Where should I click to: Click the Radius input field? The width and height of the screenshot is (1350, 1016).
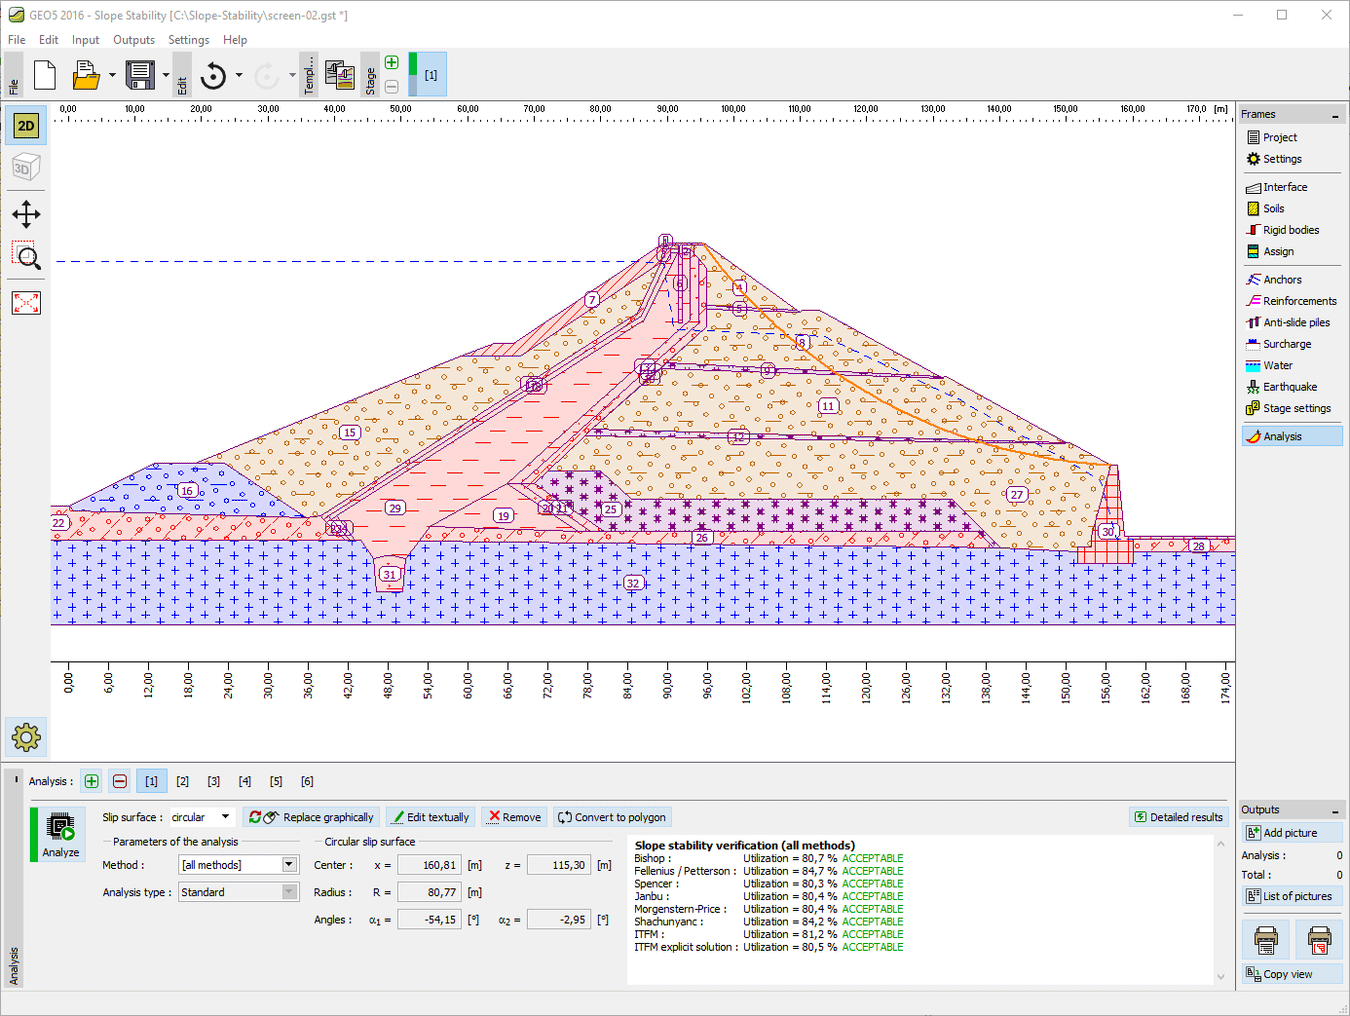click(x=429, y=891)
